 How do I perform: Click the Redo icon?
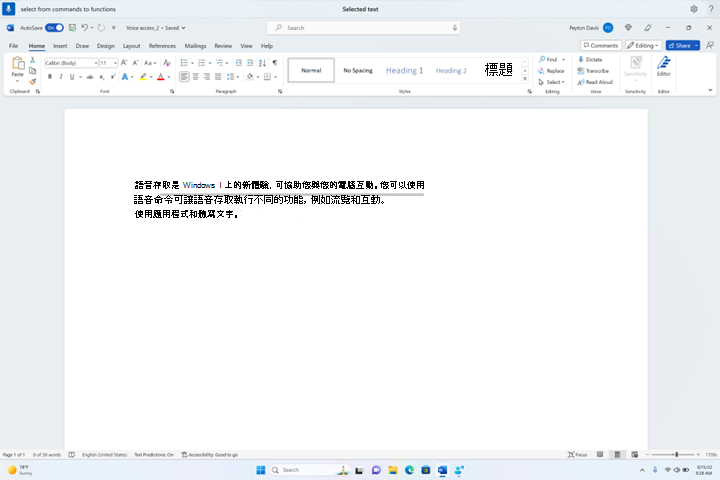click(101, 28)
